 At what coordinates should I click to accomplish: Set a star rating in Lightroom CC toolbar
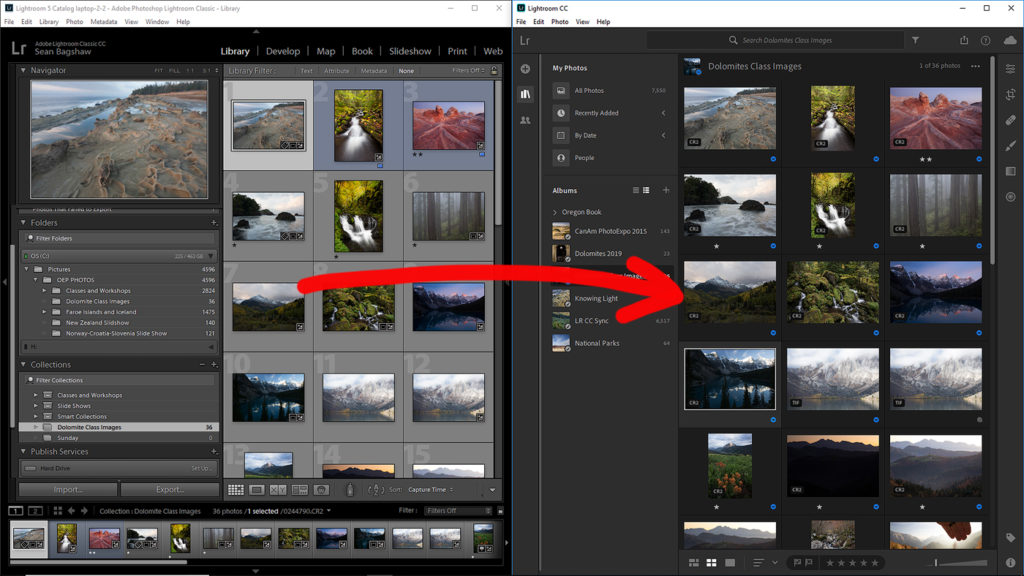852,562
